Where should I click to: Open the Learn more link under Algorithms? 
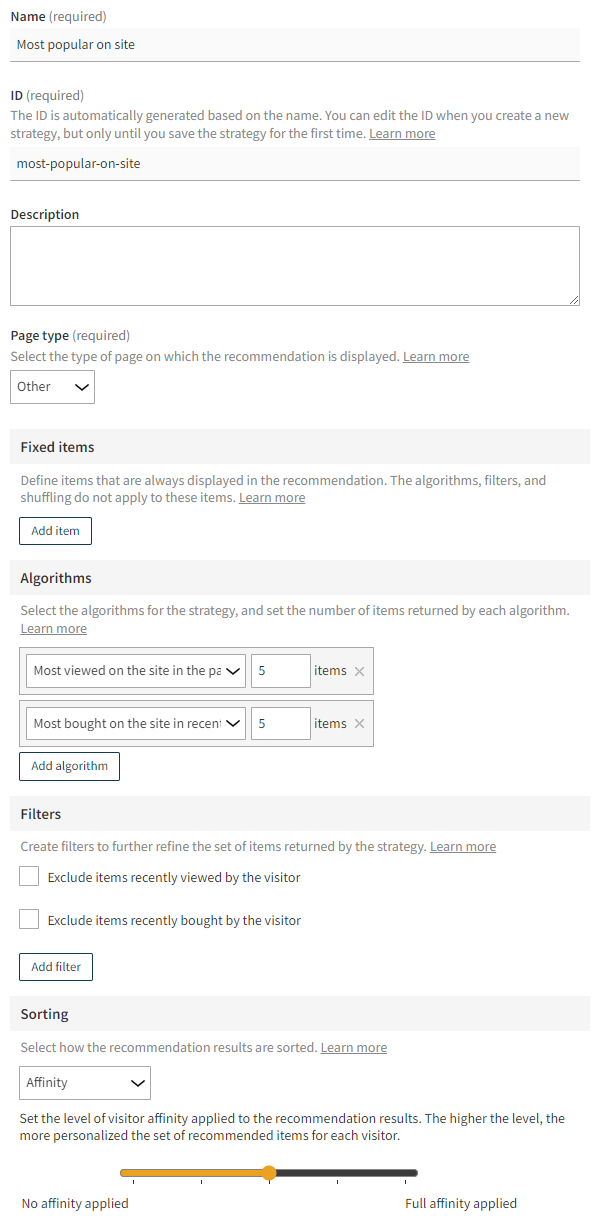[x=53, y=627]
